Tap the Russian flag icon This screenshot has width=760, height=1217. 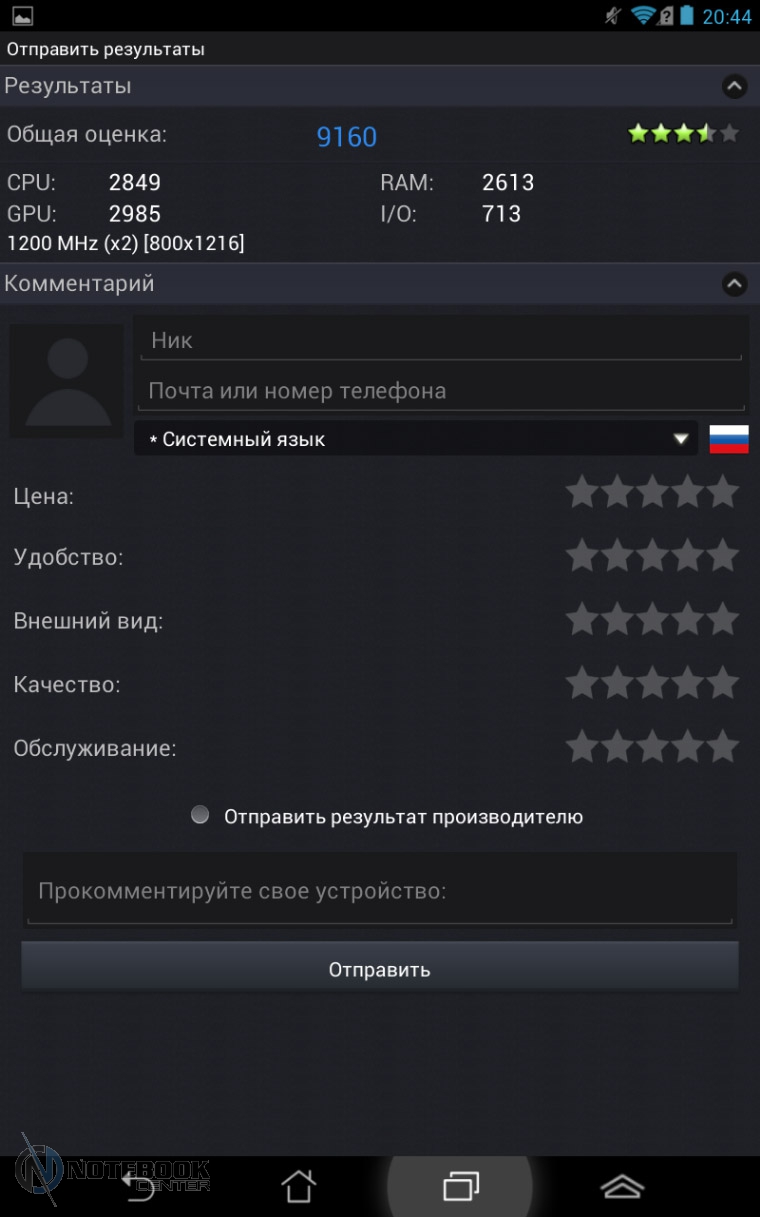(x=729, y=439)
